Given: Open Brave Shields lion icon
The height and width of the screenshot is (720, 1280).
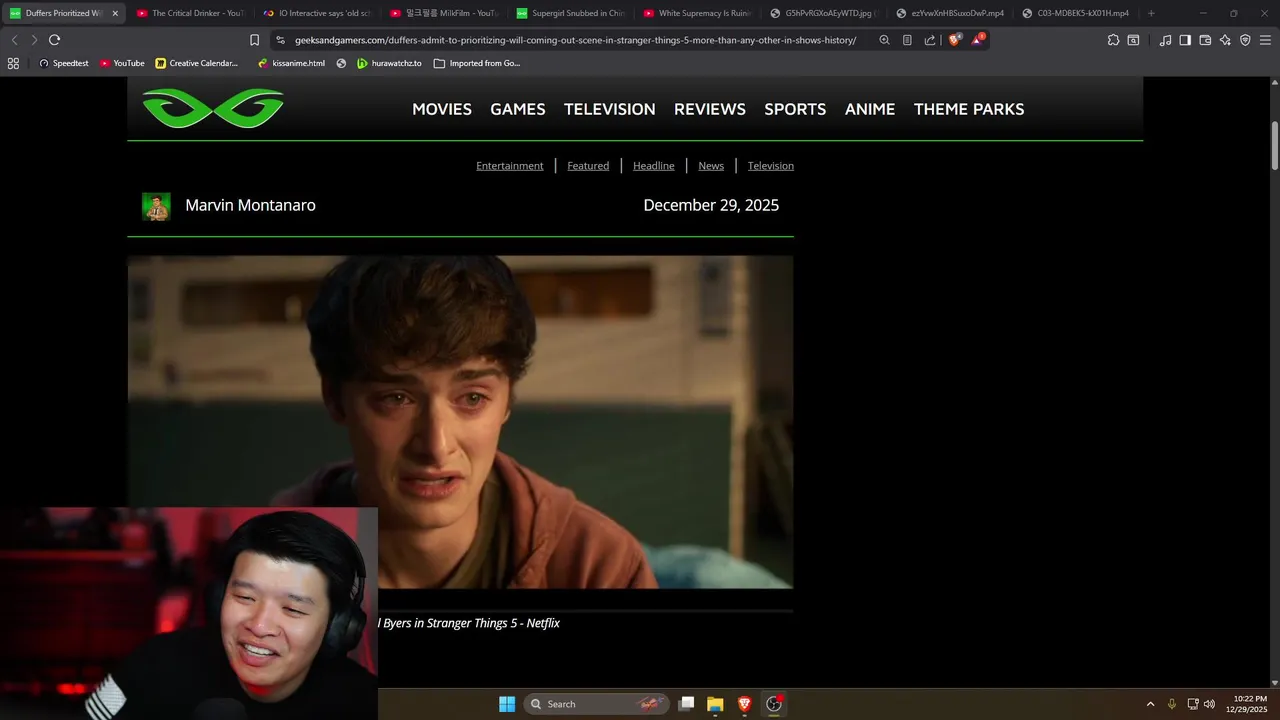Looking at the screenshot, I should tap(954, 40).
